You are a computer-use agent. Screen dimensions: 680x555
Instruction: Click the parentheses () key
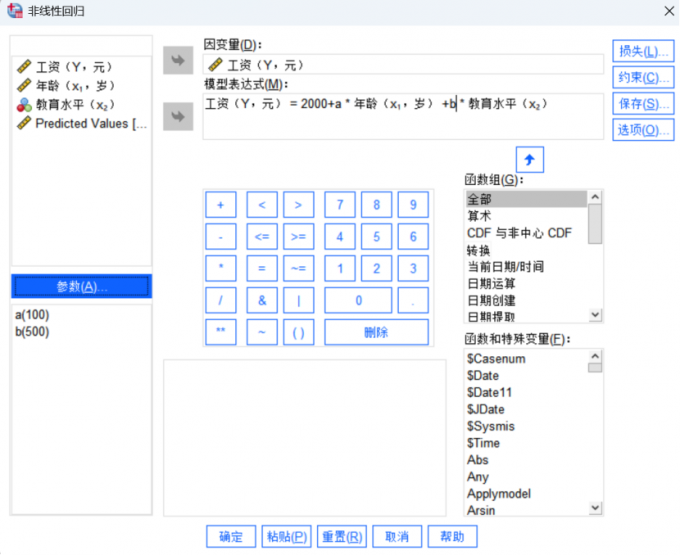click(x=298, y=332)
